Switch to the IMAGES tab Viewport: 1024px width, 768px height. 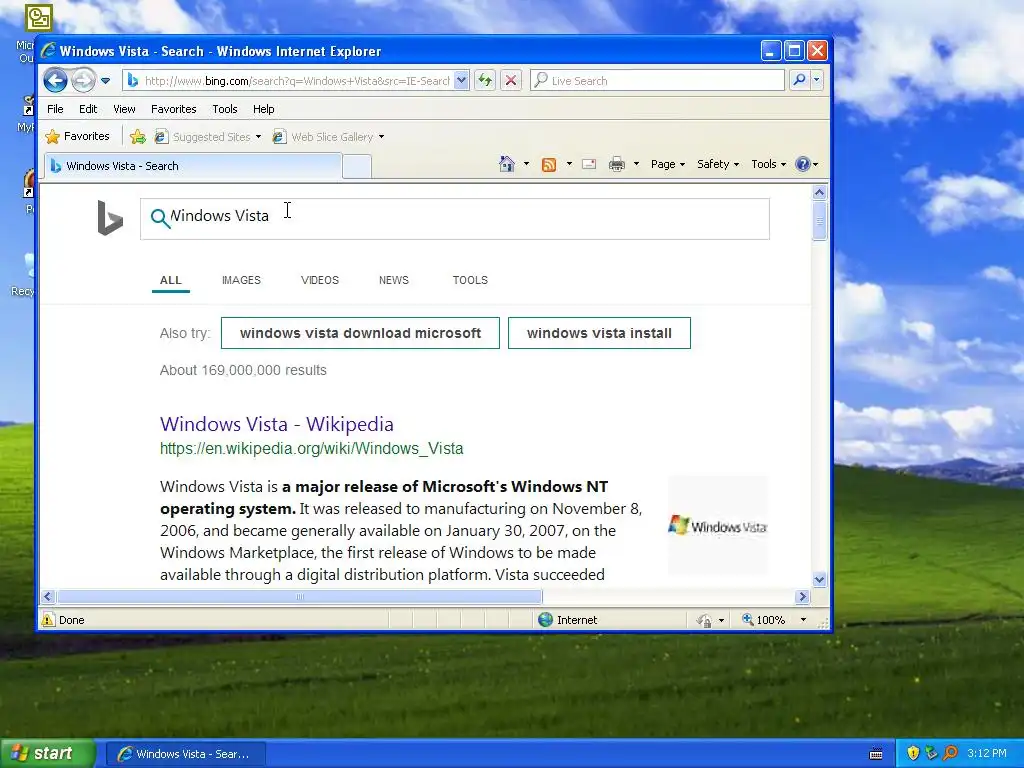pos(241,280)
